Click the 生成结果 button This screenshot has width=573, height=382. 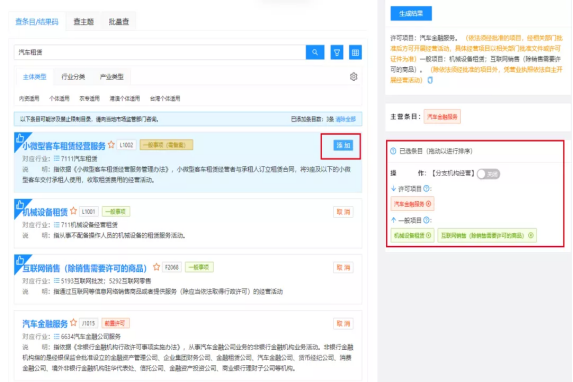click(411, 14)
